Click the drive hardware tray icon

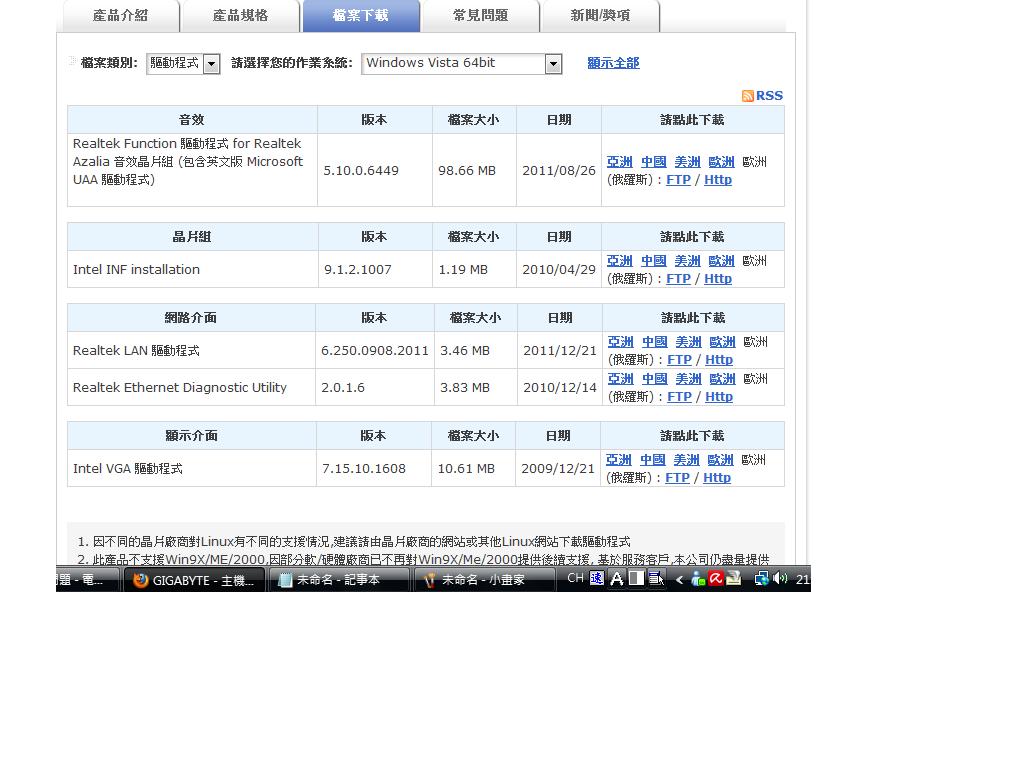[733, 579]
